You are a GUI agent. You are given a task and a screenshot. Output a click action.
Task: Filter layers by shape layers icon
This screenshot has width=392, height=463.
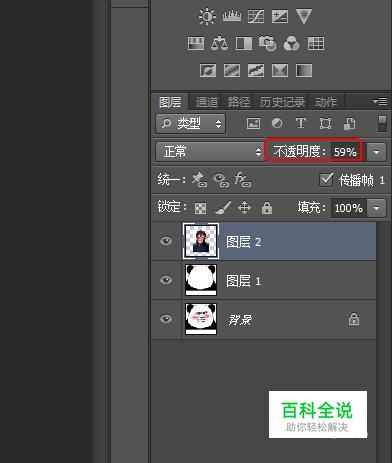325,124
